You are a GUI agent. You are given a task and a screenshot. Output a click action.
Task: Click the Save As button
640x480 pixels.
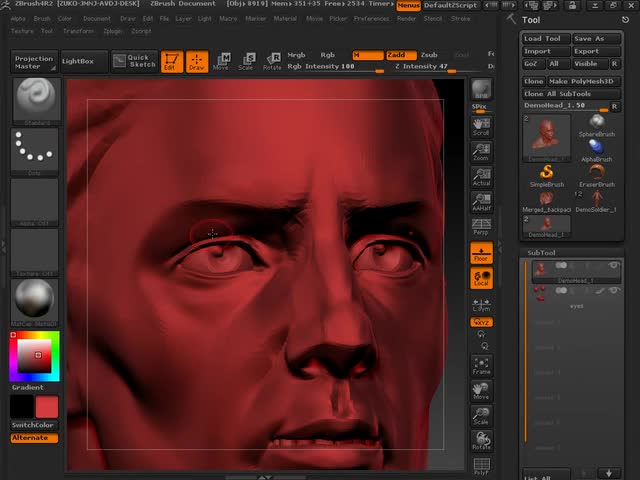[596, 38]
